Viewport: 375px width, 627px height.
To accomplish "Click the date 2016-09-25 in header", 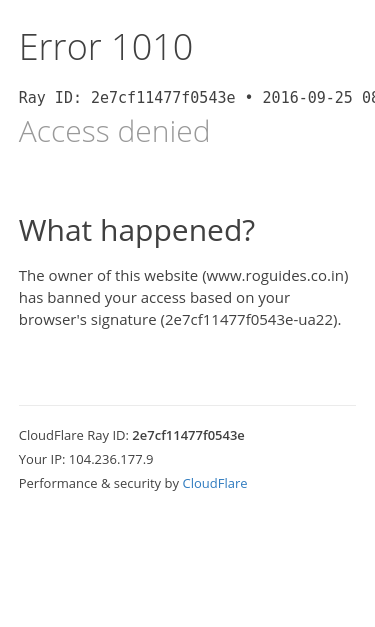I will [307, 98].
